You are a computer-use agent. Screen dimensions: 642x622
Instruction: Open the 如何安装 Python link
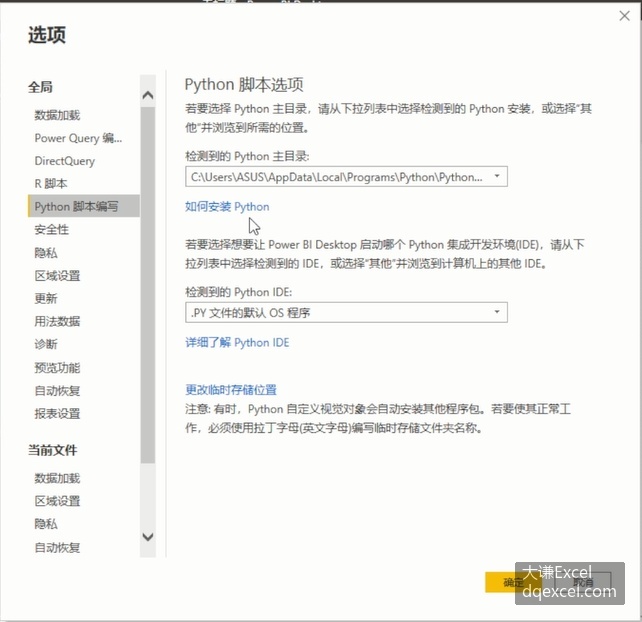[227, 206]
